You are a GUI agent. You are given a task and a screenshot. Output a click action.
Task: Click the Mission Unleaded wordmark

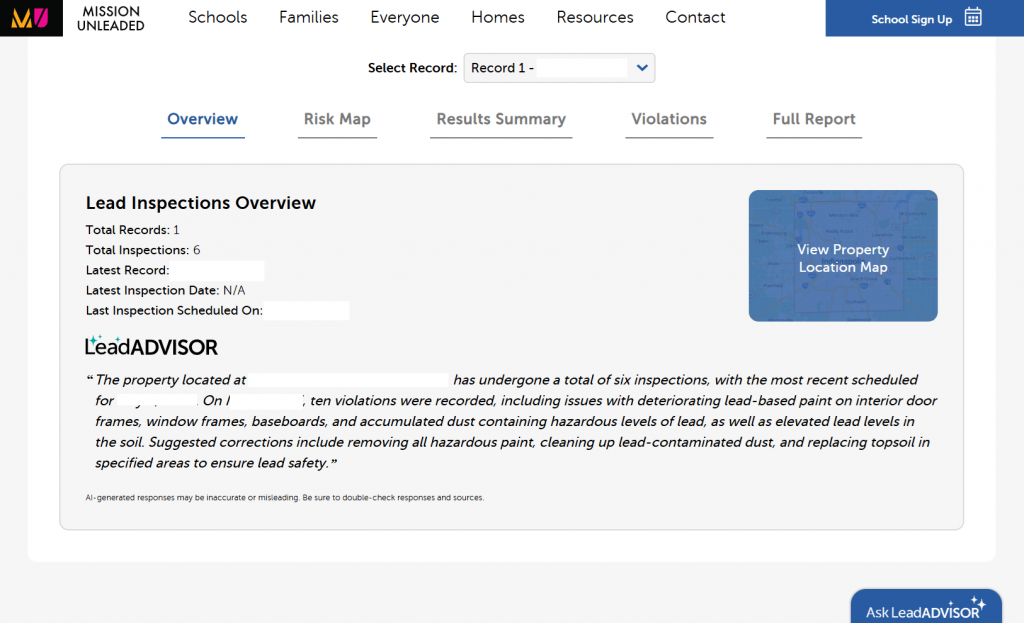tap(111, 18)
